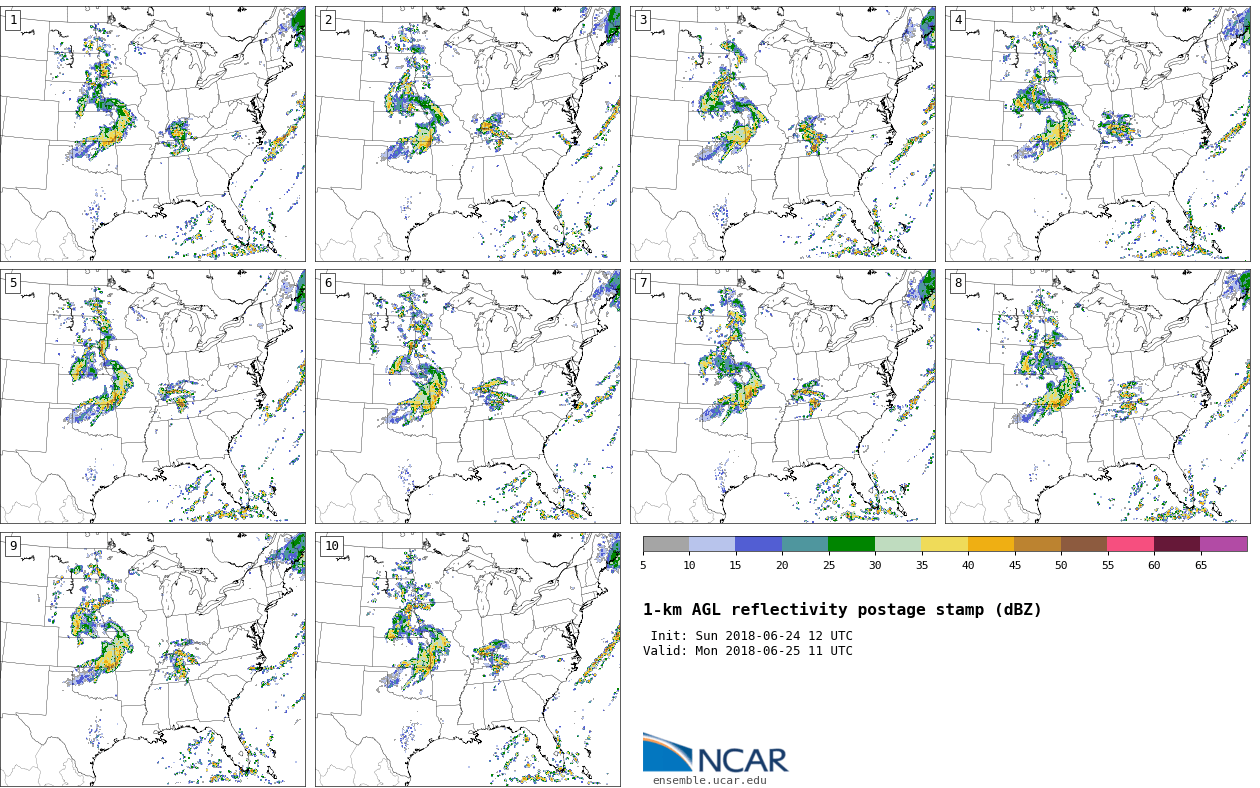This screenshot has height=788, width=1260.
Task: Open the ensemble.ucar.edu link text
Action: pos(709,781)
